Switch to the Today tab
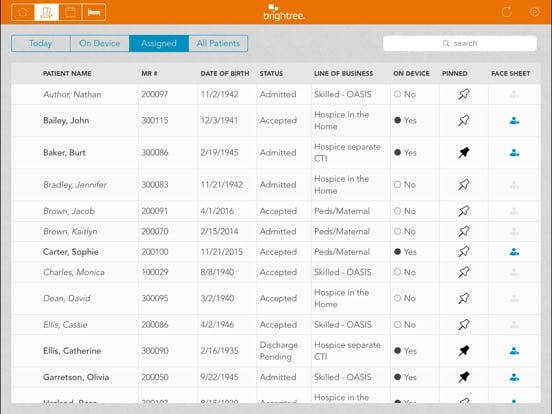The height and width of the screenshot is (414, 552). tap(41, 43)
